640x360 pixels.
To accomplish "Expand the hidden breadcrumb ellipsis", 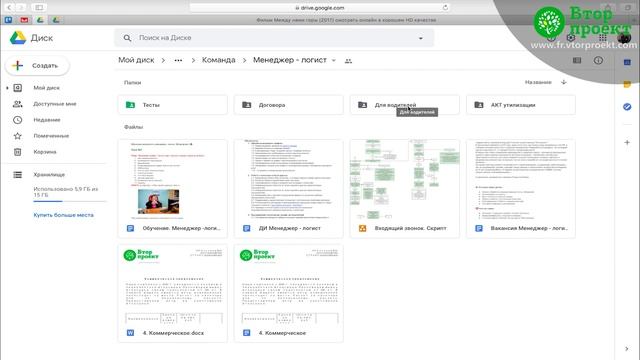I will click(x=178, y=60).
